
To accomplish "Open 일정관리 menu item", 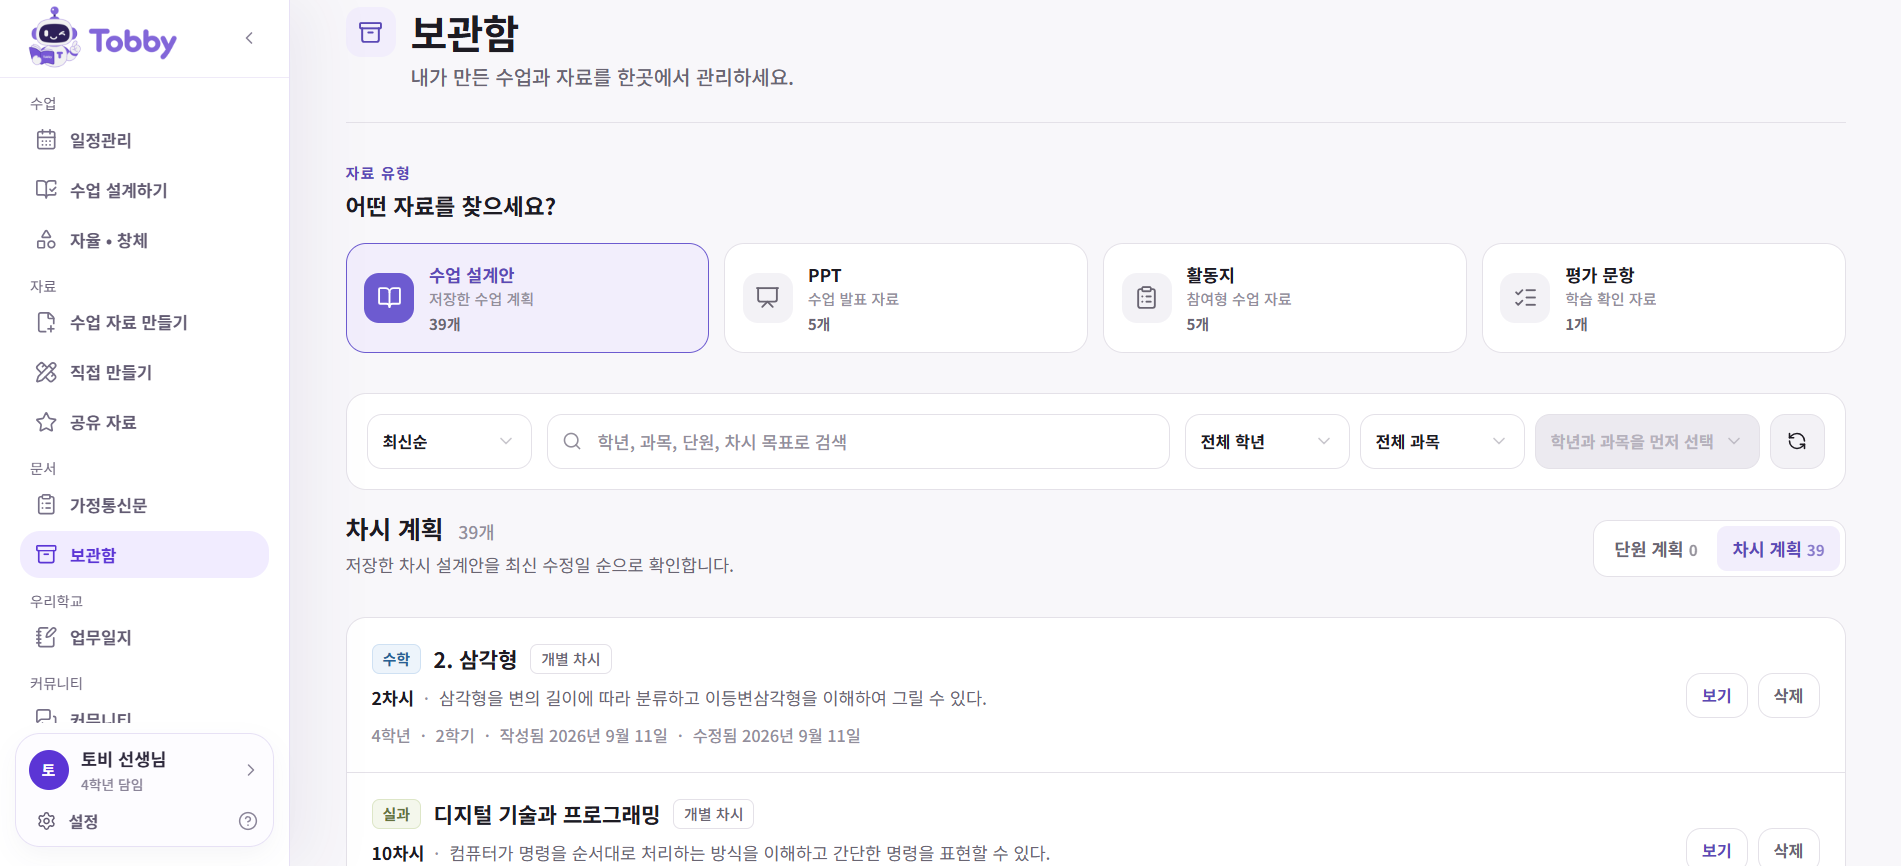I will (145, 140).
